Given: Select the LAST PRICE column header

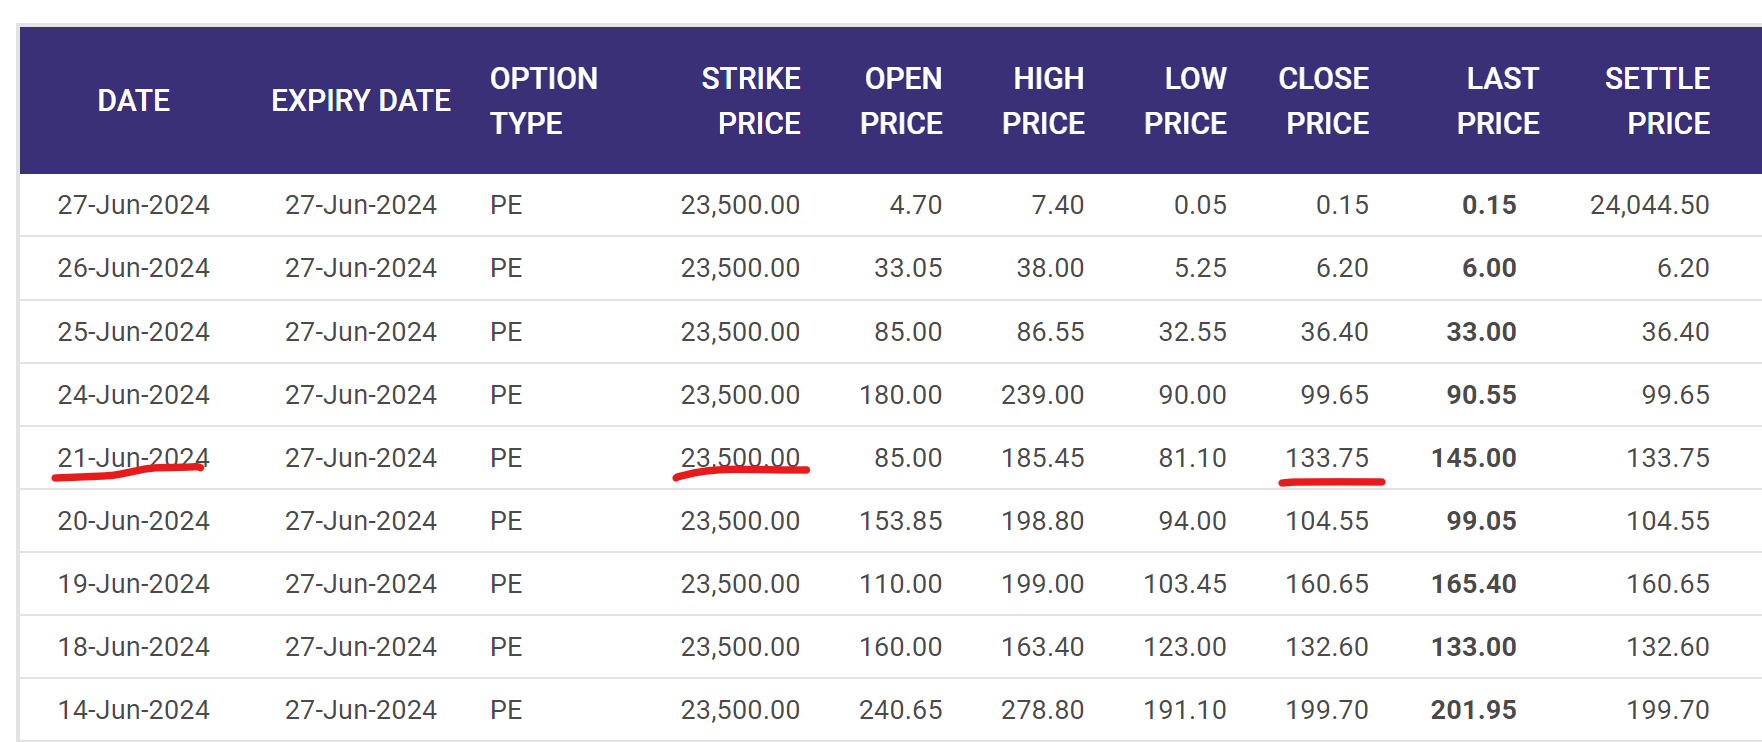Looking at the screenshot, I should (1499, 101).
